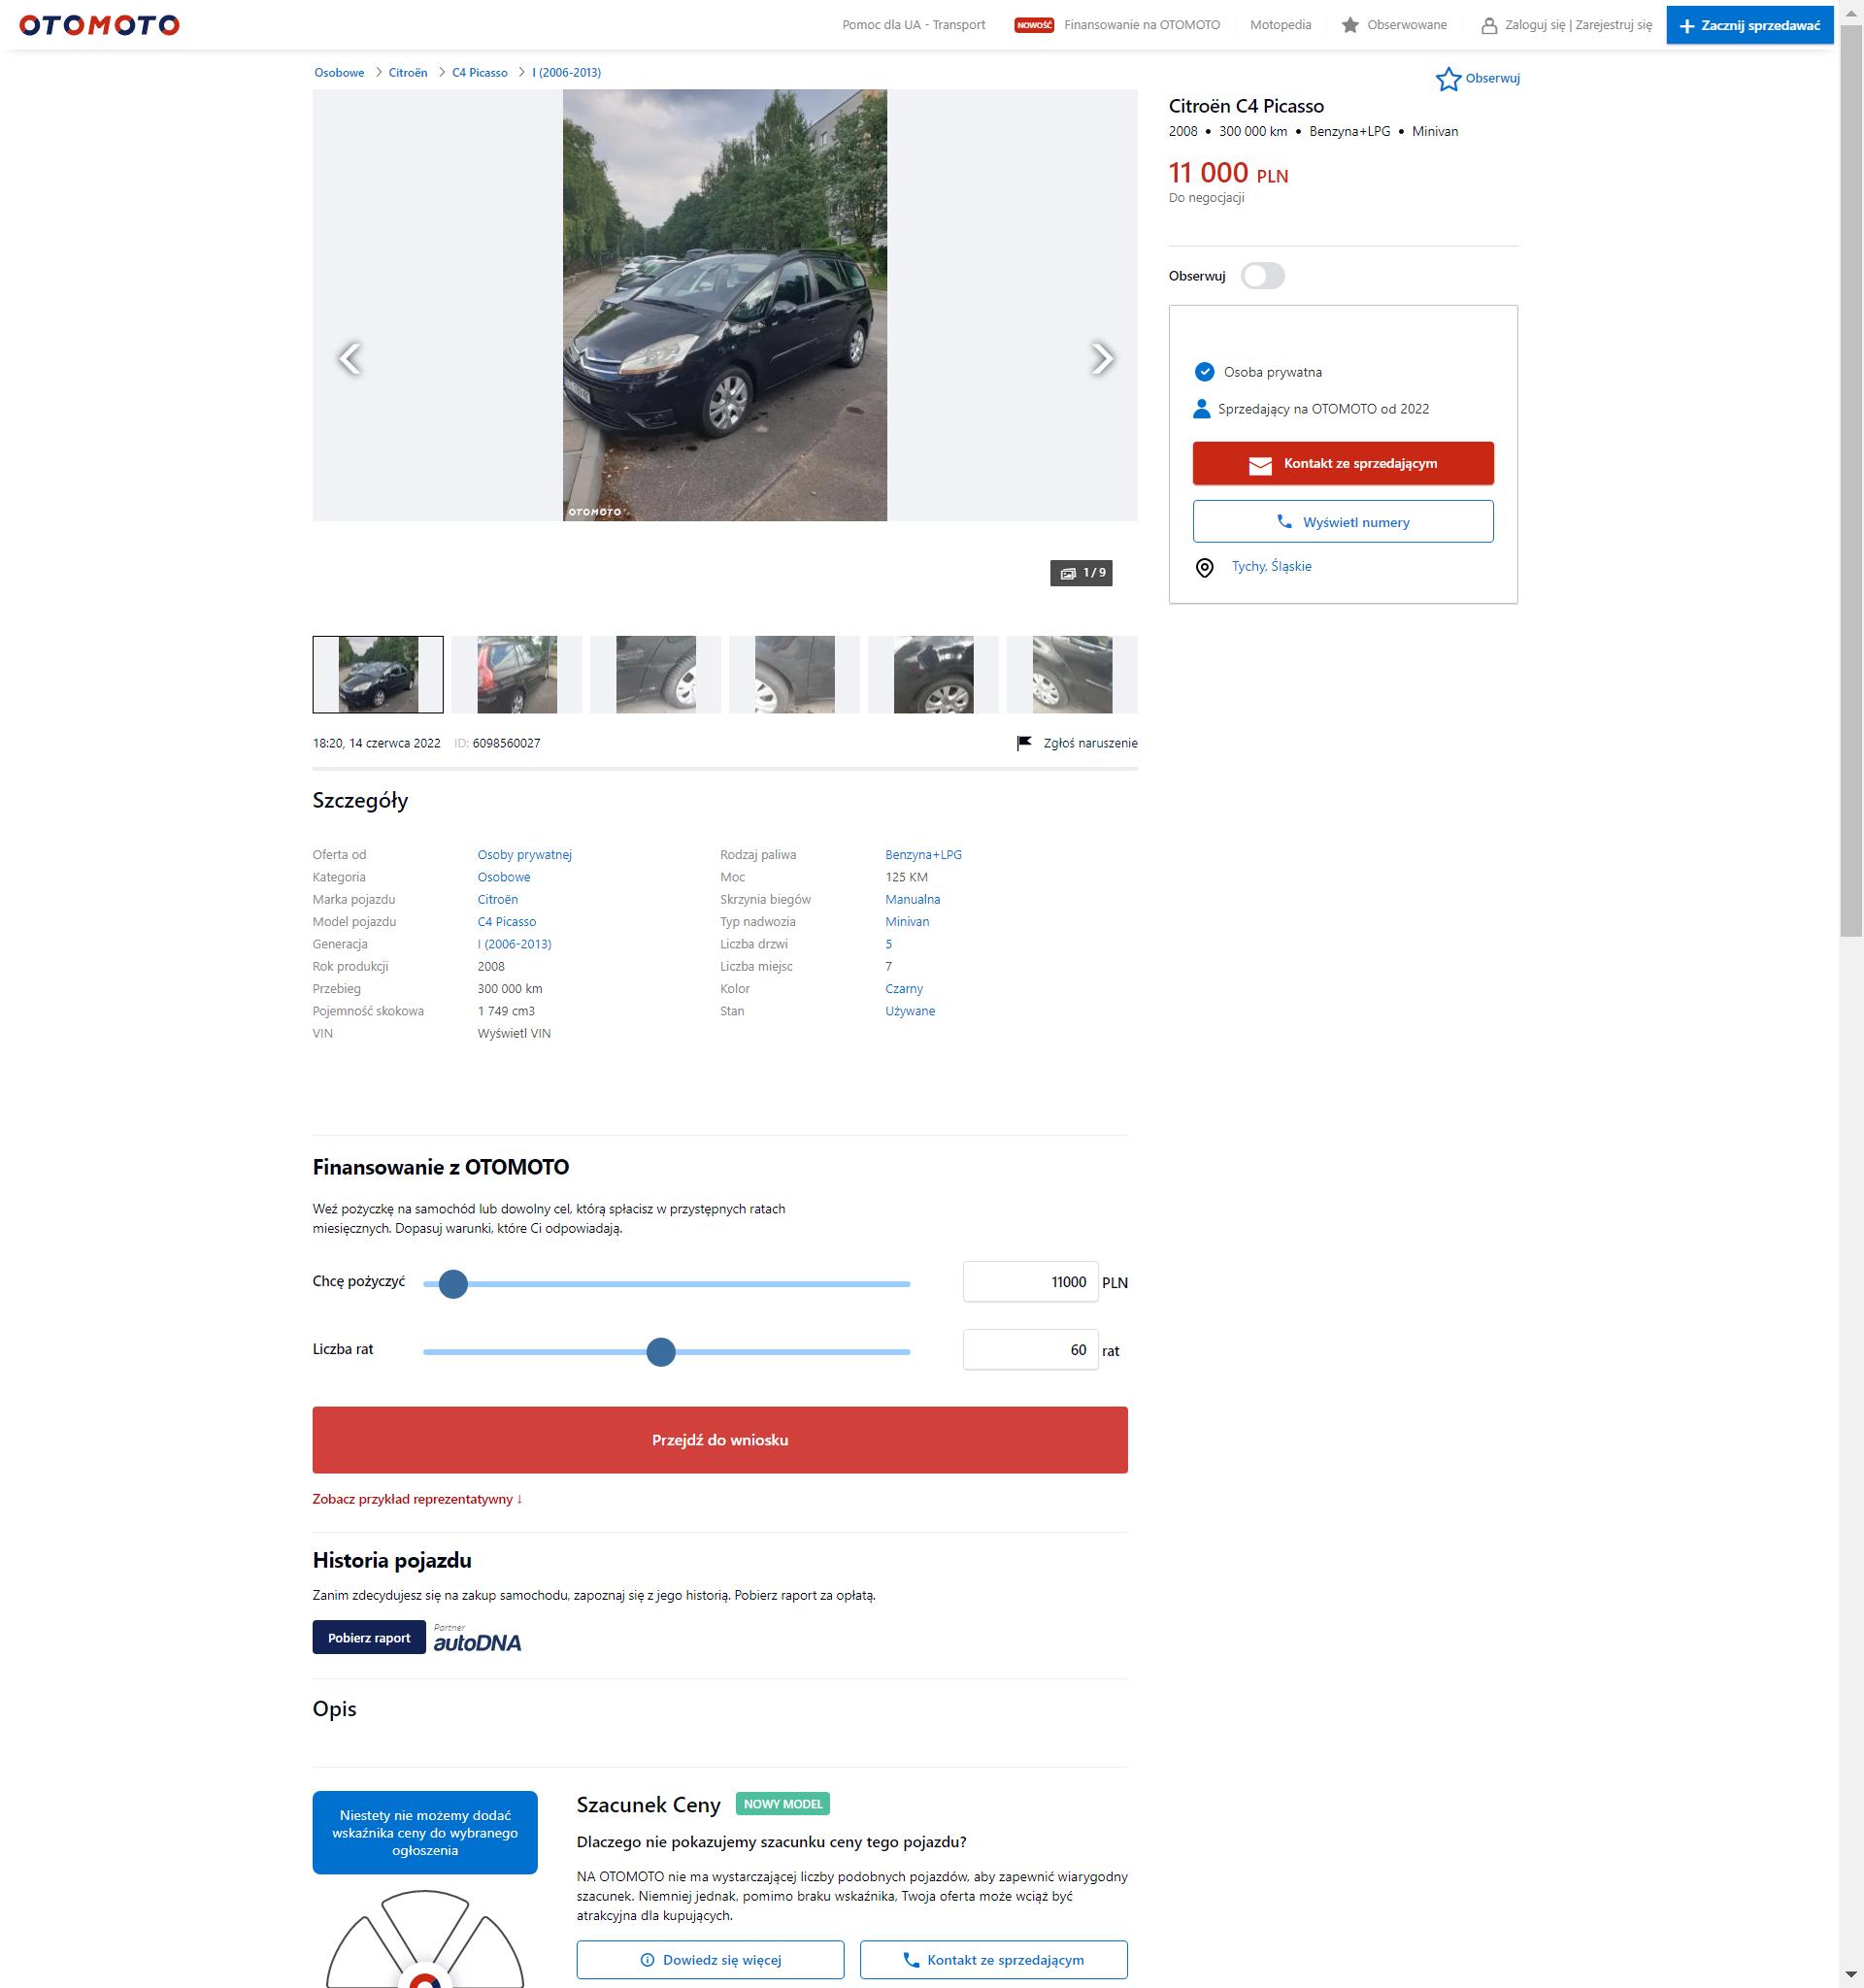This screenshot has width=1864, height=1988.
Task: Click the Wyświetl numery button
Action: pyautogui.click(x=1343, y=522)
